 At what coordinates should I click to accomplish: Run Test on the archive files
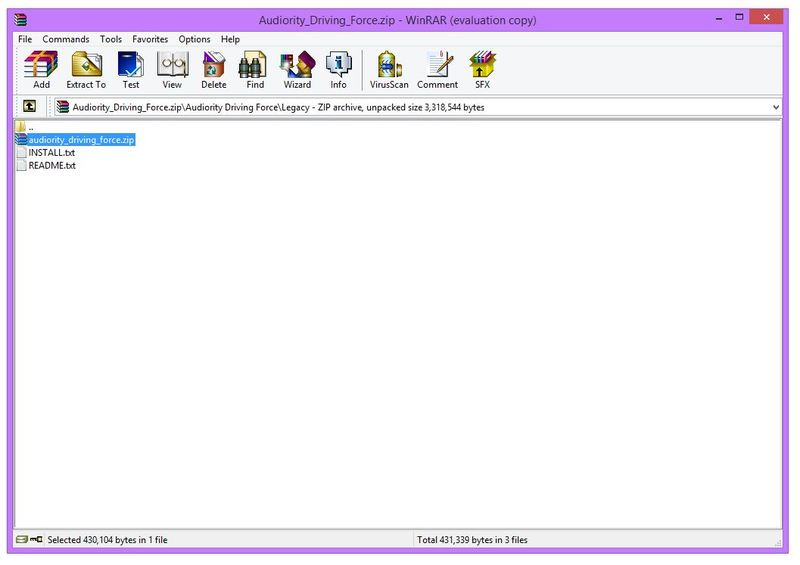click(x=131, y=69)
